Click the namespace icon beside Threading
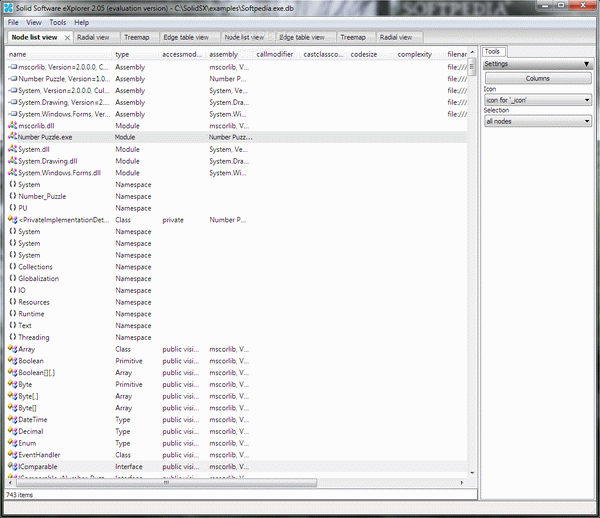The height and width of the screenshot is (518, 600). 13,337
